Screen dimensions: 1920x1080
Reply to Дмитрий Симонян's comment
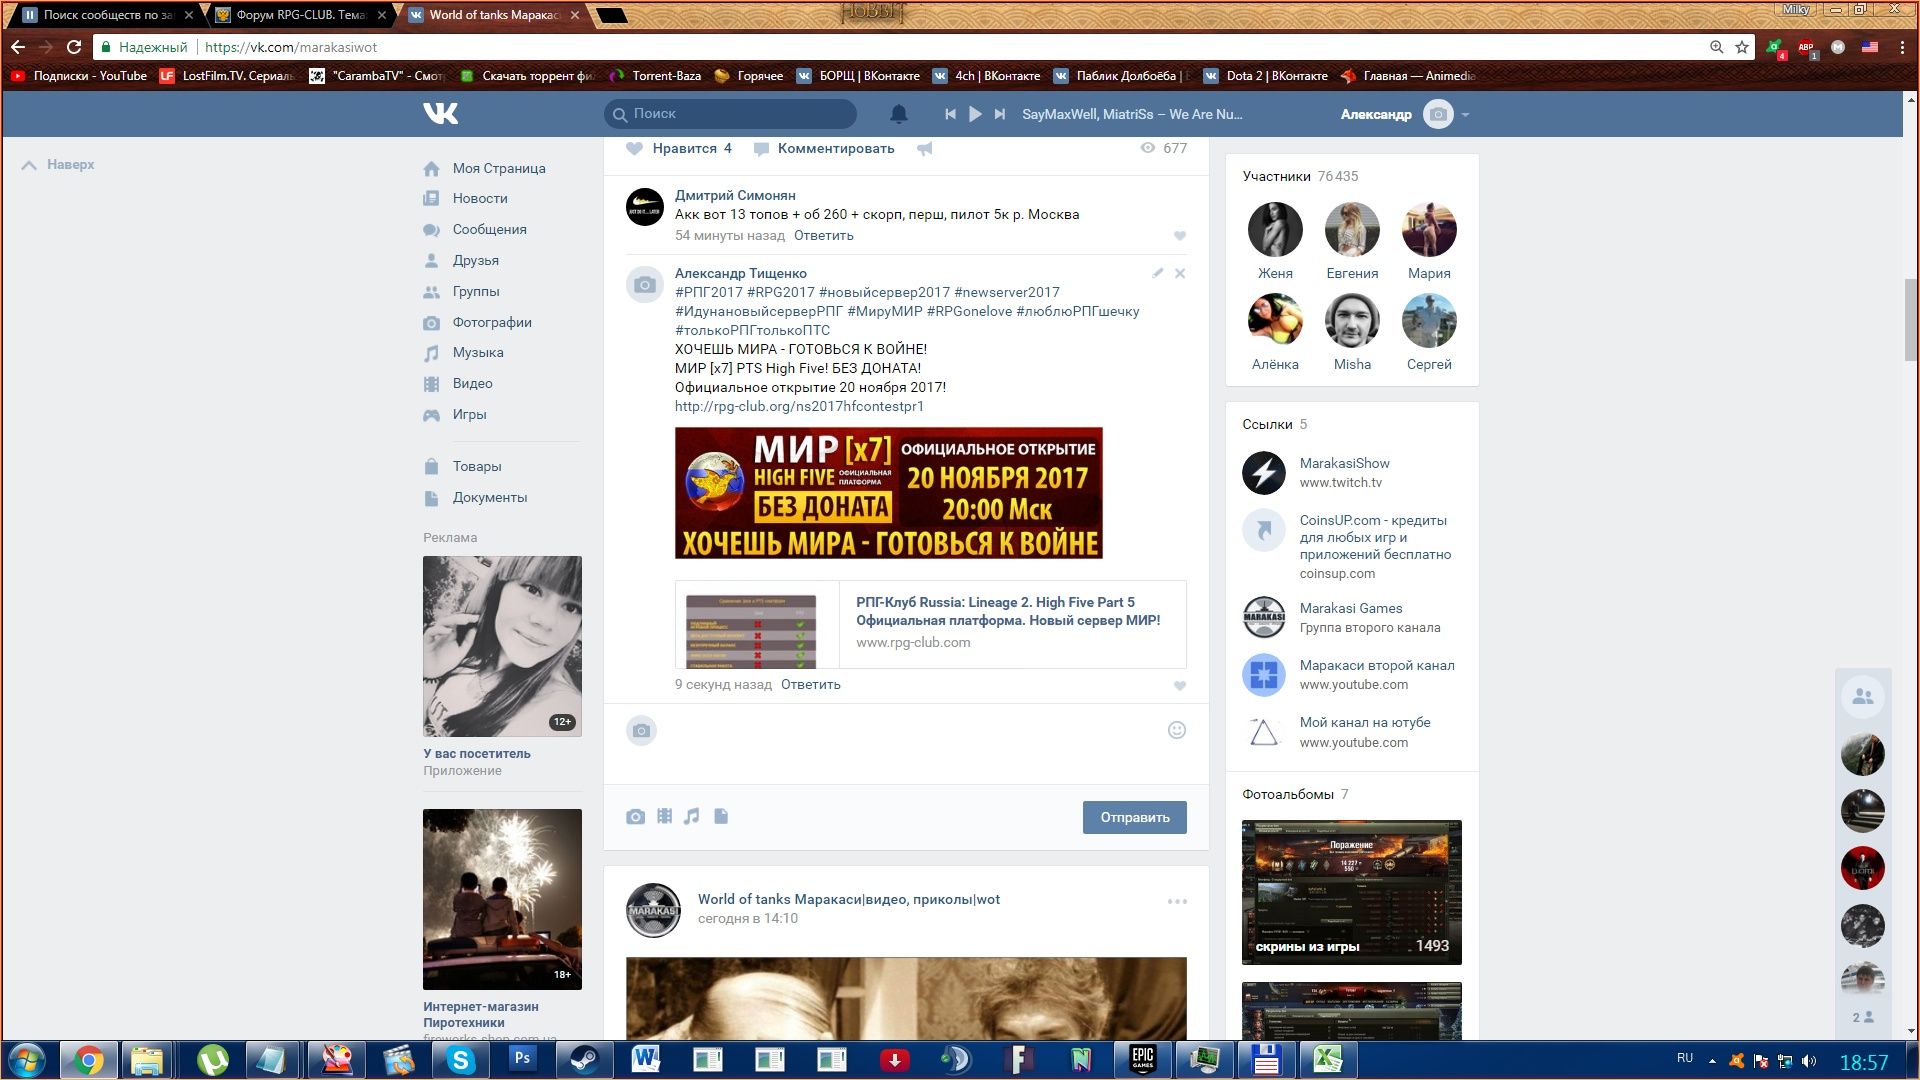tap(823, 235)
